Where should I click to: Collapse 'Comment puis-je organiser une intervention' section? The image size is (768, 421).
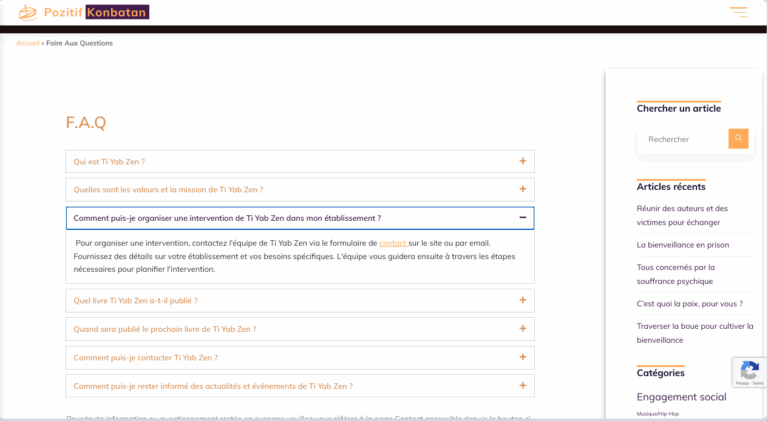pos(227,218)
